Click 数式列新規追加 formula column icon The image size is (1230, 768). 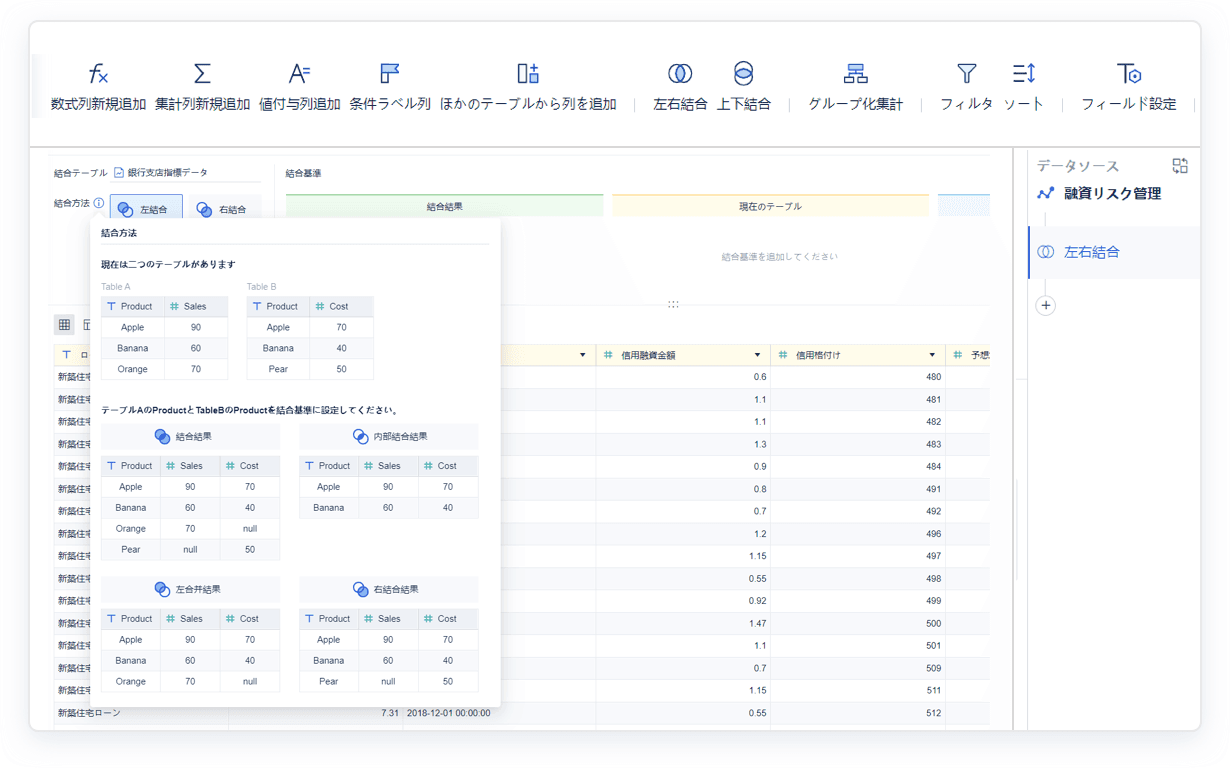(x=98, y=74)
